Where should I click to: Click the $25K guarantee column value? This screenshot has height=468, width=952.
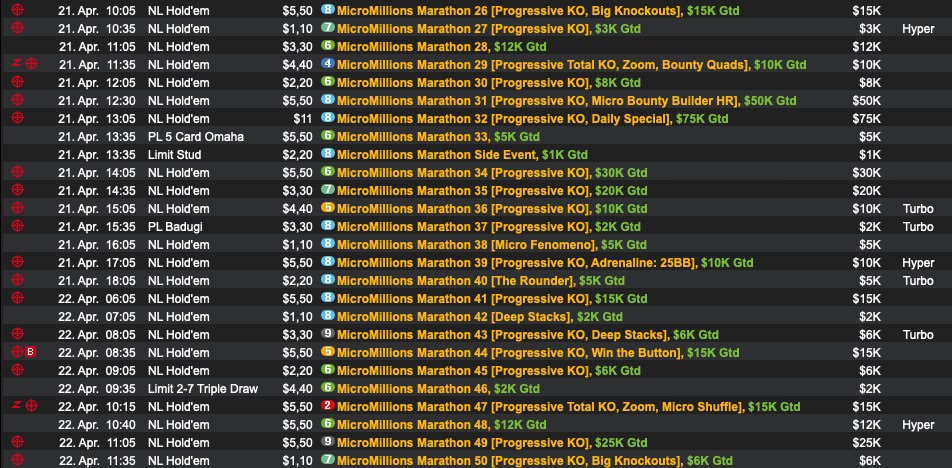pyautogui.click(x=866, y=443)
